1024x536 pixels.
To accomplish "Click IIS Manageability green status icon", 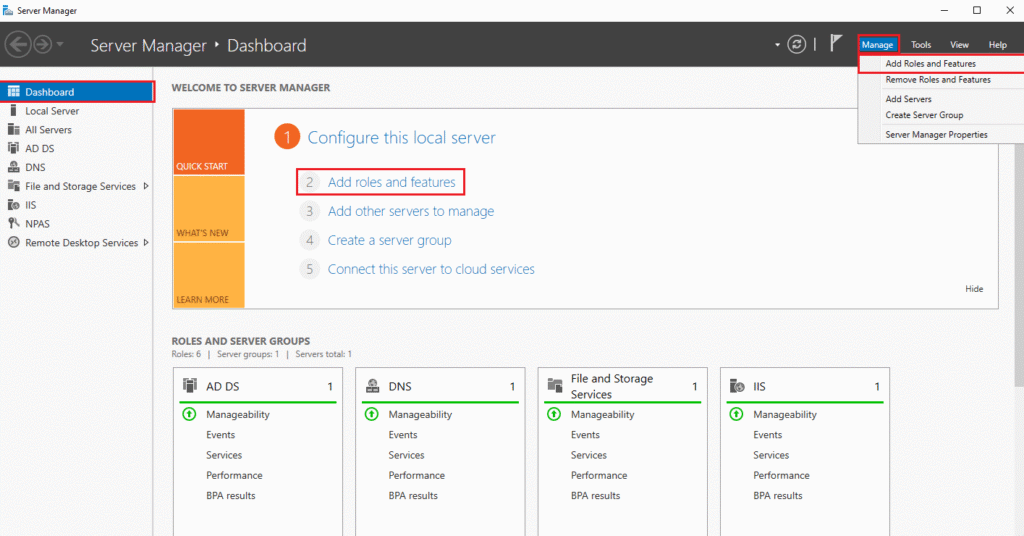I will pyautogui.click(x=736, y=414).
